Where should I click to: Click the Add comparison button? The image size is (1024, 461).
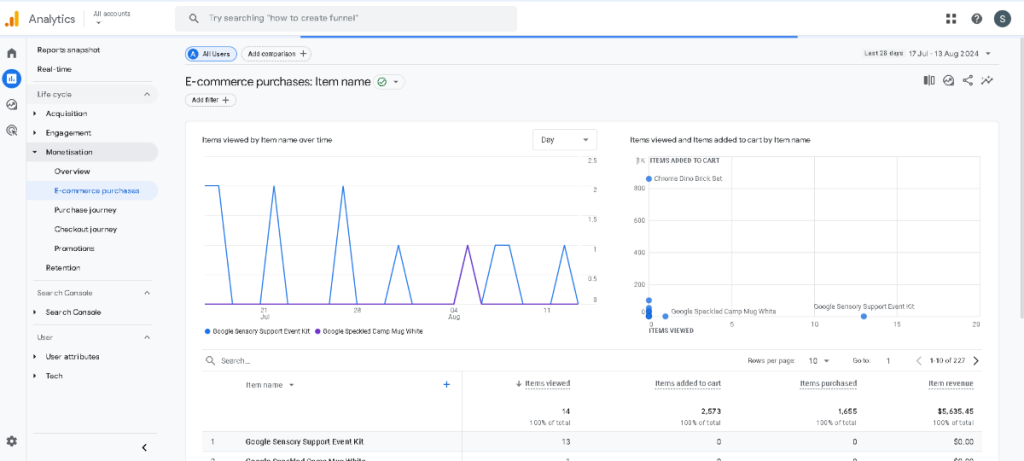pyautogui.click(x=276, y=54)
